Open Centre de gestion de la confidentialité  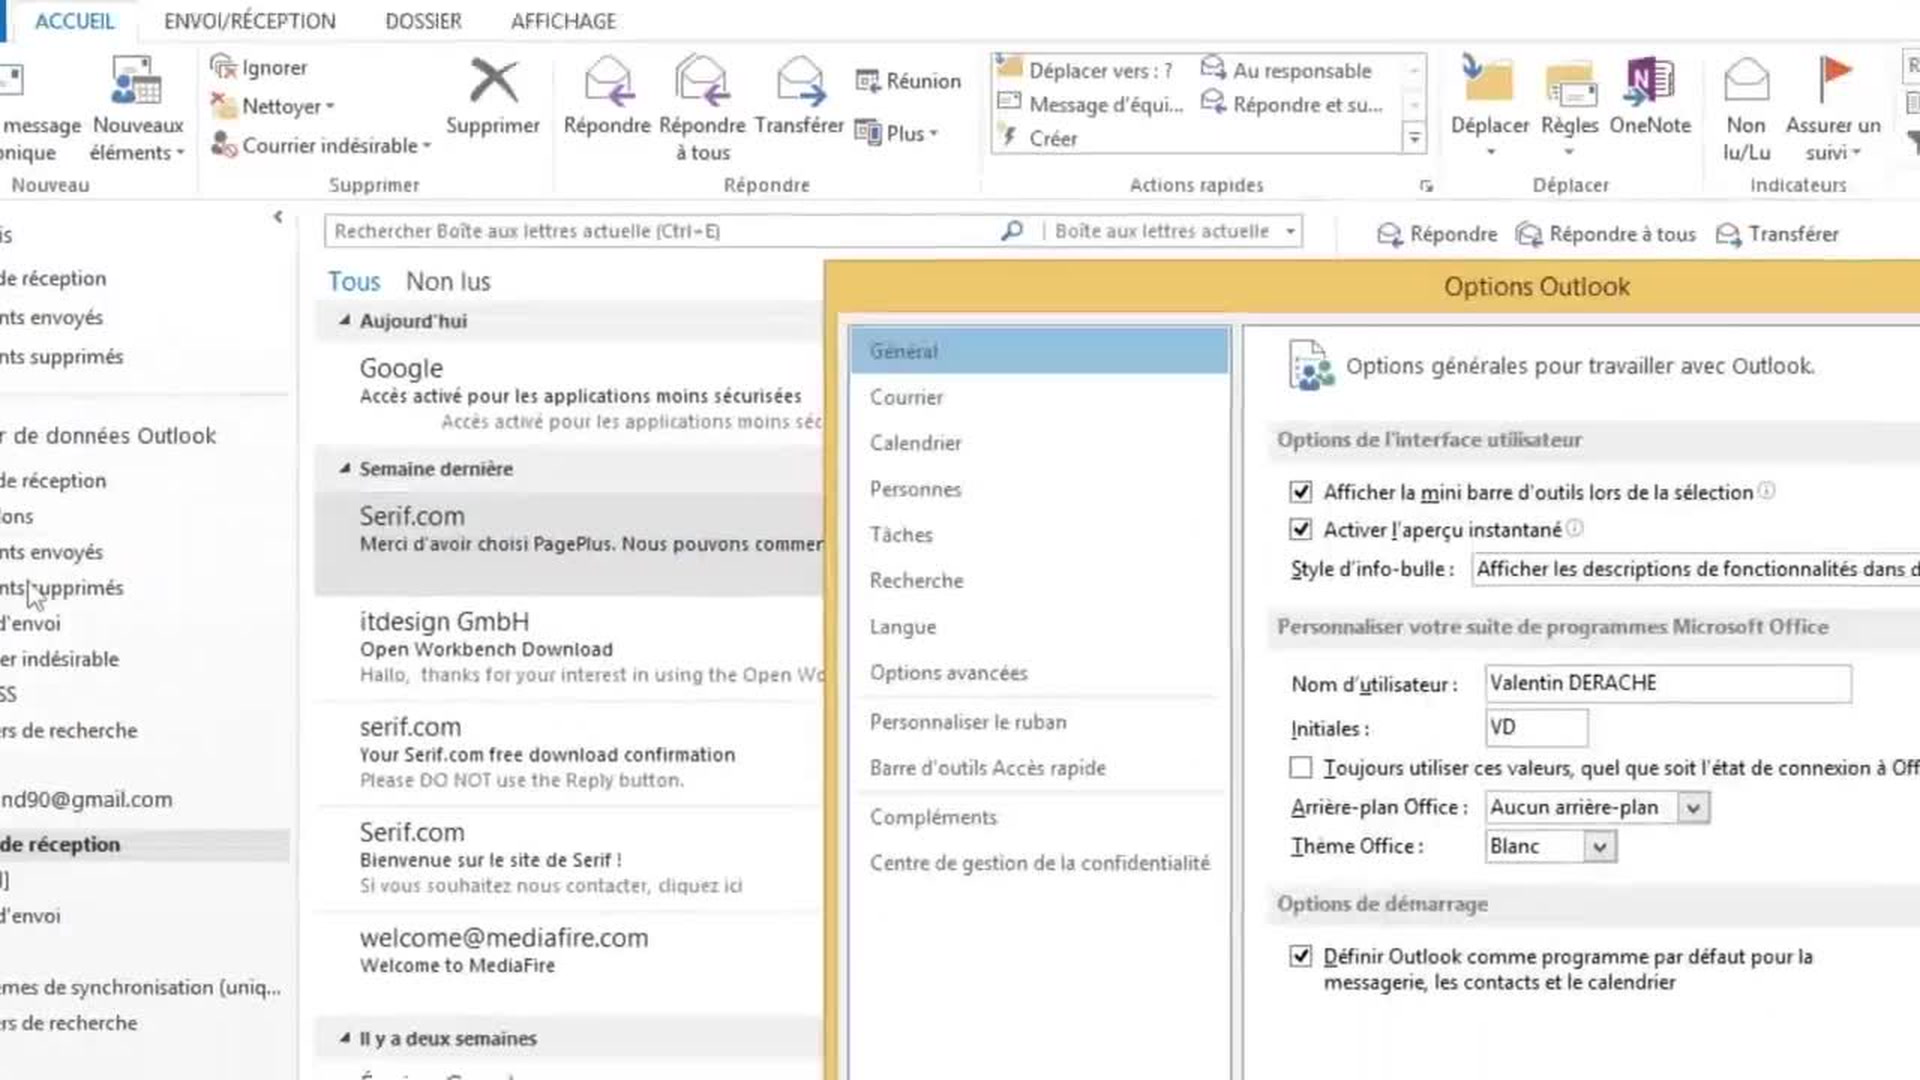coord(1039,863)
